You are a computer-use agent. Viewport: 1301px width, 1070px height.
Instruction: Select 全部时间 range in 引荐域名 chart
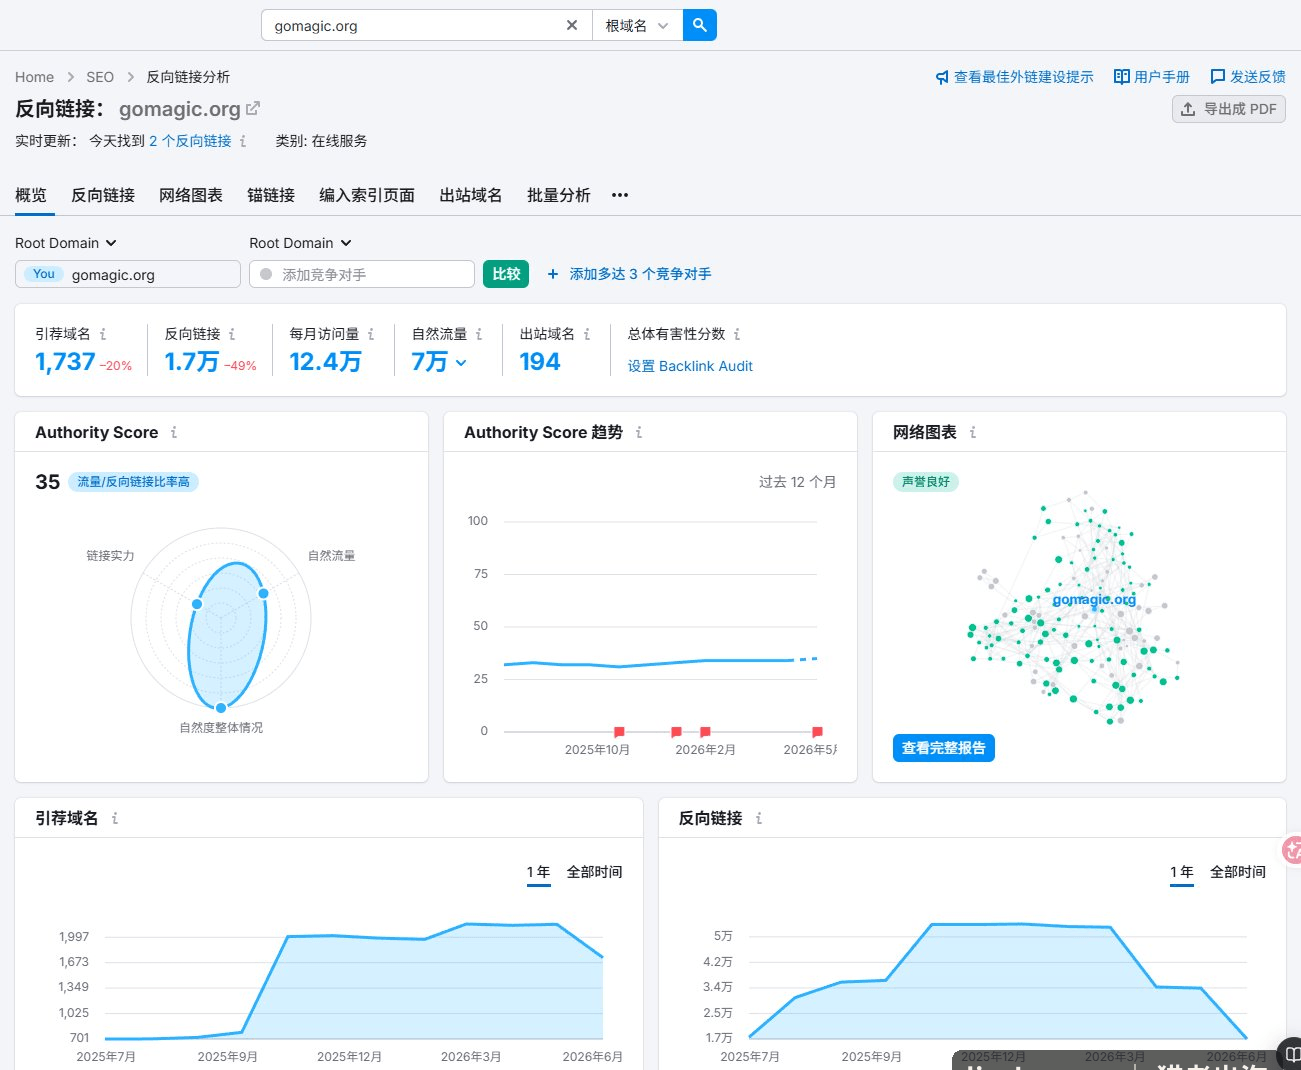[595, 872]
